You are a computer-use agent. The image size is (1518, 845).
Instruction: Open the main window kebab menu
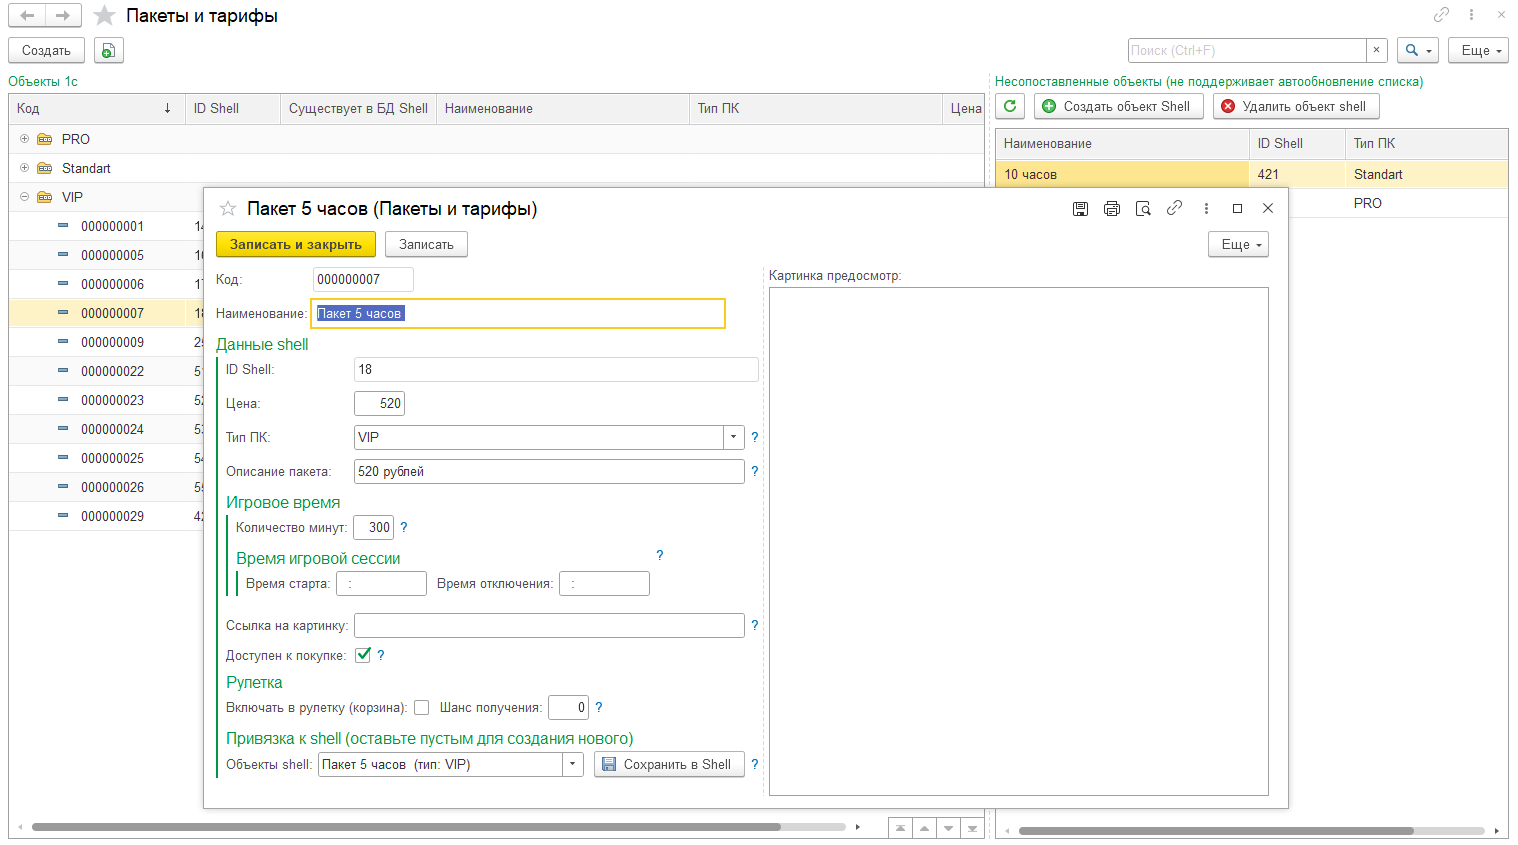pyautogui.click(x=1471, y=14)
